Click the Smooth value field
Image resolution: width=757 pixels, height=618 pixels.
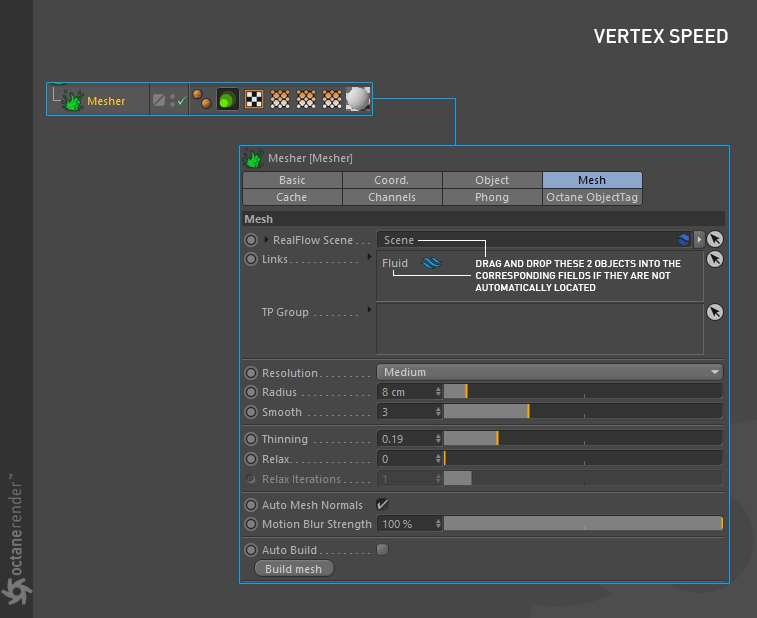406,412
